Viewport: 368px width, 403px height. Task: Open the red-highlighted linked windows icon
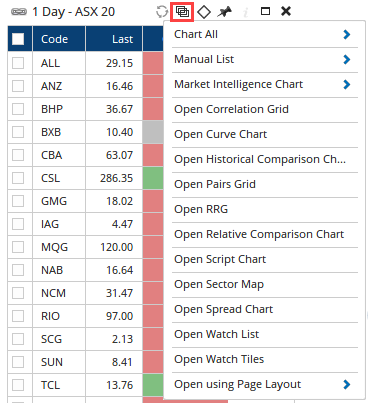[x=182, y=12]
